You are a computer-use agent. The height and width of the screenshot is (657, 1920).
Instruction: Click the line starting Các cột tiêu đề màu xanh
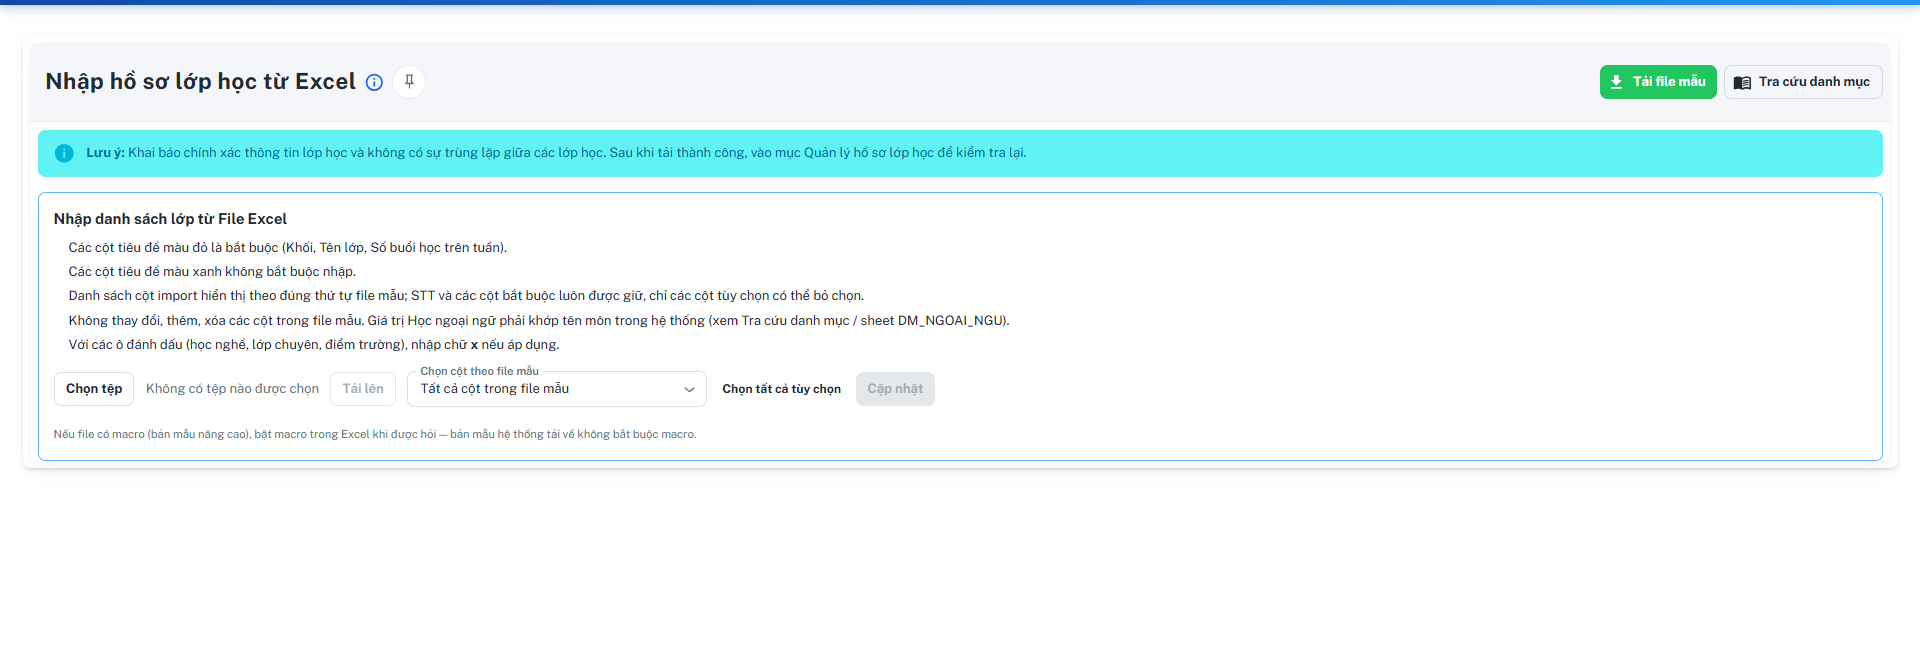coord(212,272)
